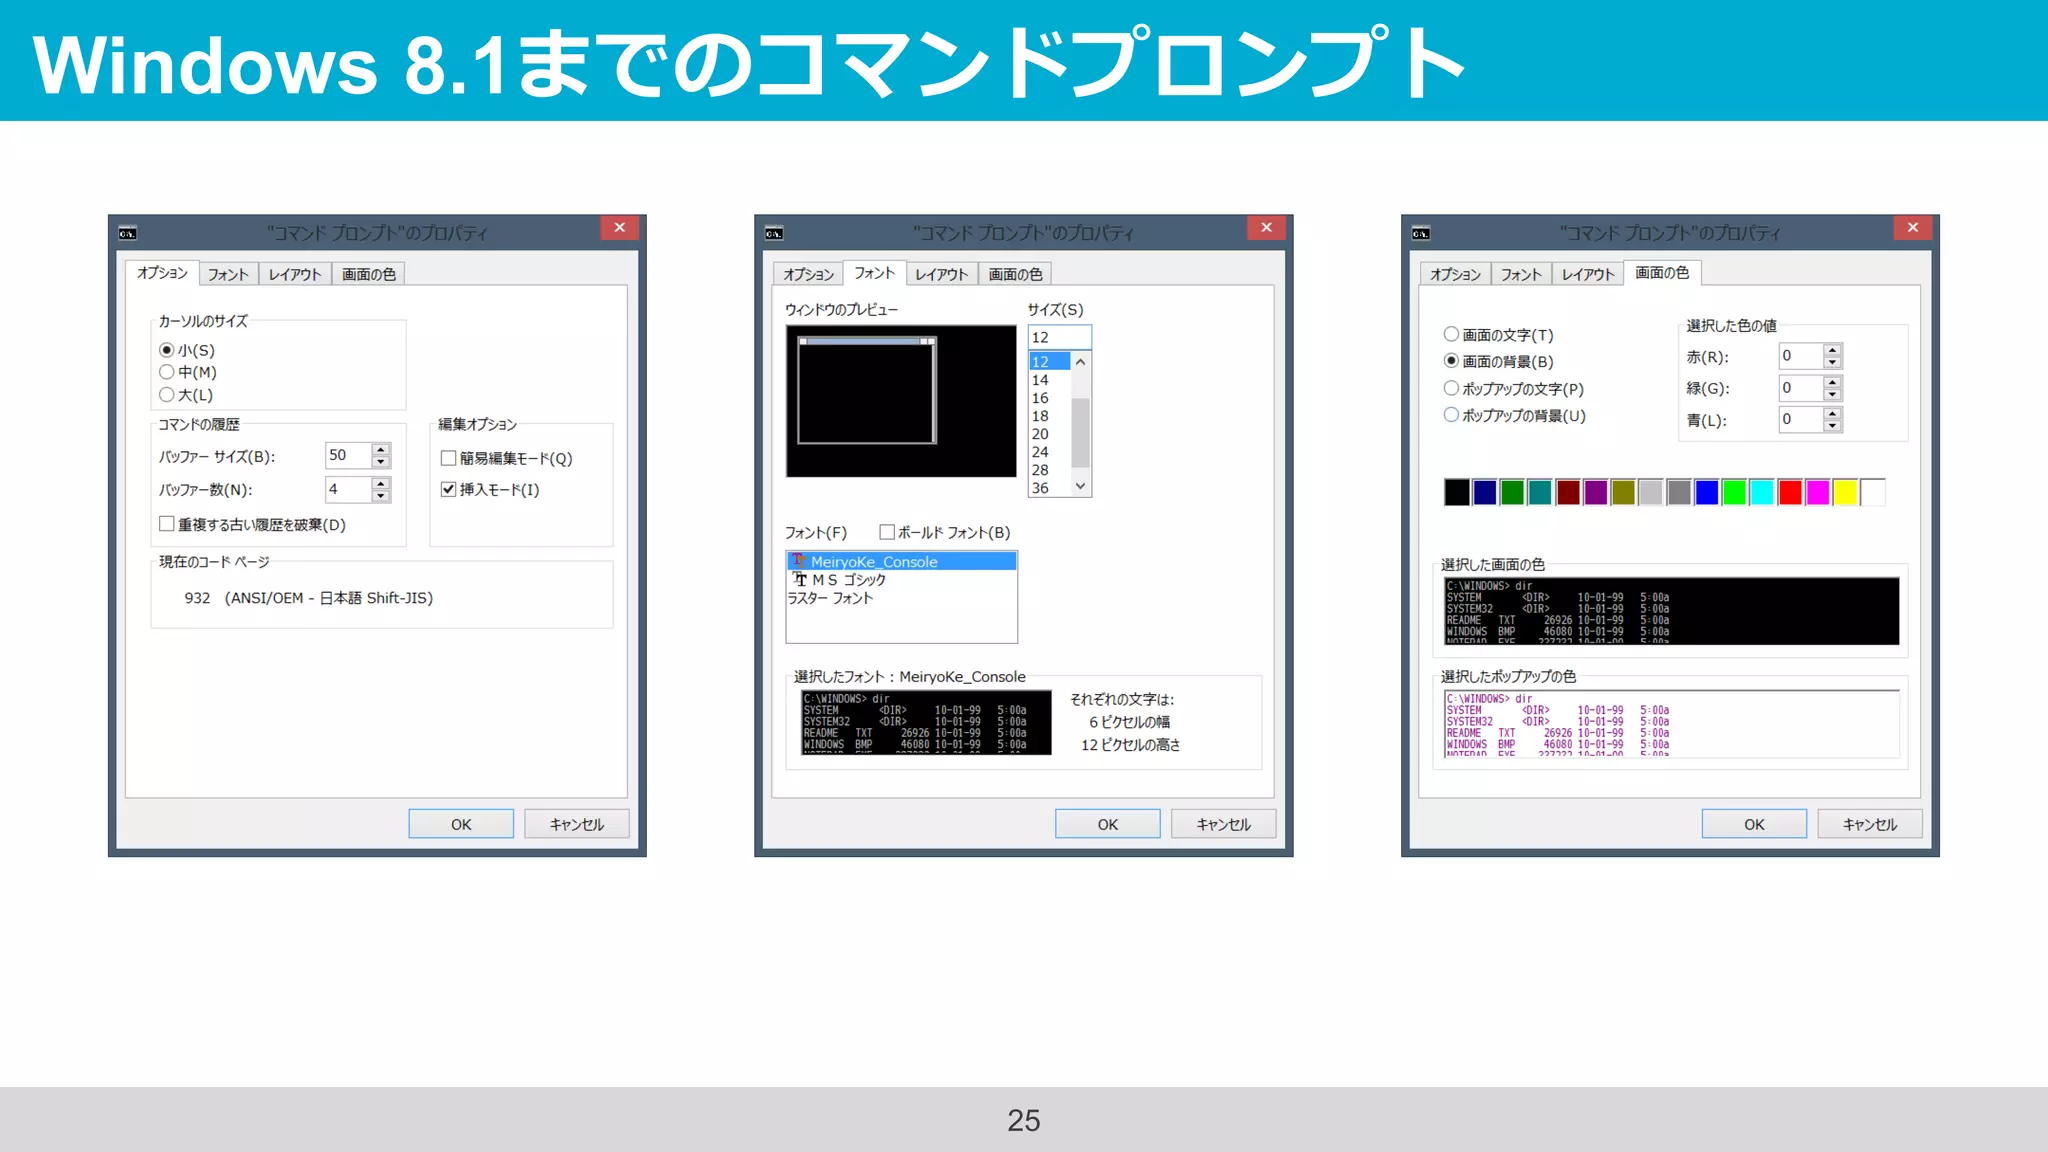
Task: Click the TrueType icon beside ＭＳ ゴシック
Action: pyautogui.click(x=800, y=579)
